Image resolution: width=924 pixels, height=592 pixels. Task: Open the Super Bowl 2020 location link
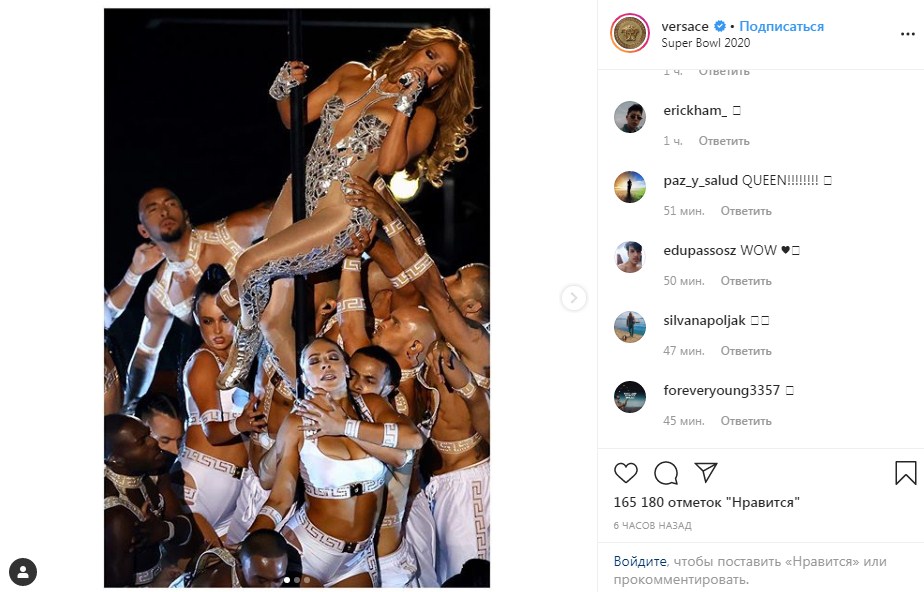pyautogui.click(x=705, y=43)
